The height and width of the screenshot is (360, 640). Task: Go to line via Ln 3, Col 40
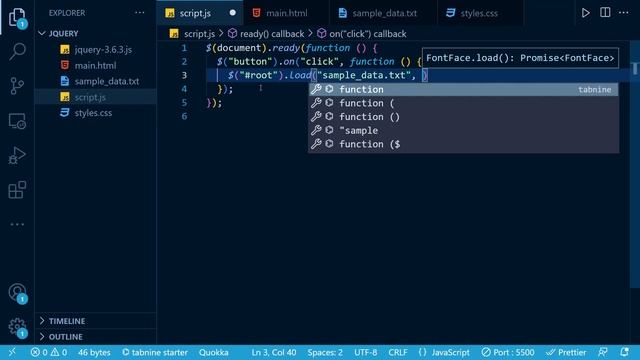(x=273, y=352)
